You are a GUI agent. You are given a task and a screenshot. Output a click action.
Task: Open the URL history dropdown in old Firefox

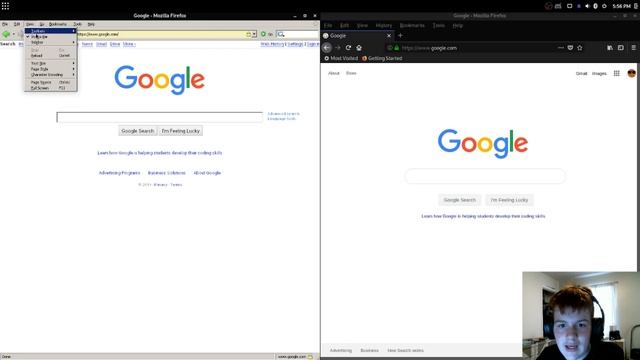click(x=254, y=34)
